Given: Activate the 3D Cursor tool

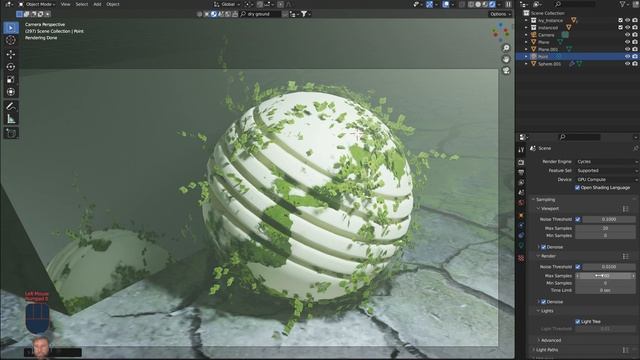Looking at the screenshot, I should pos(11,40).
